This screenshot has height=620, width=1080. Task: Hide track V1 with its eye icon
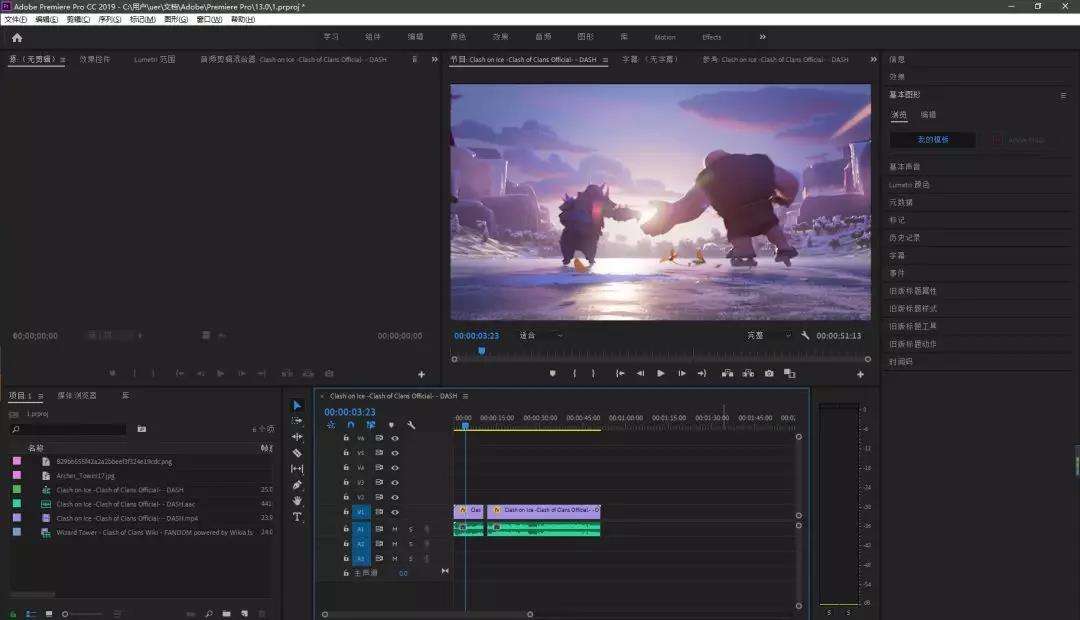point(395,511)
